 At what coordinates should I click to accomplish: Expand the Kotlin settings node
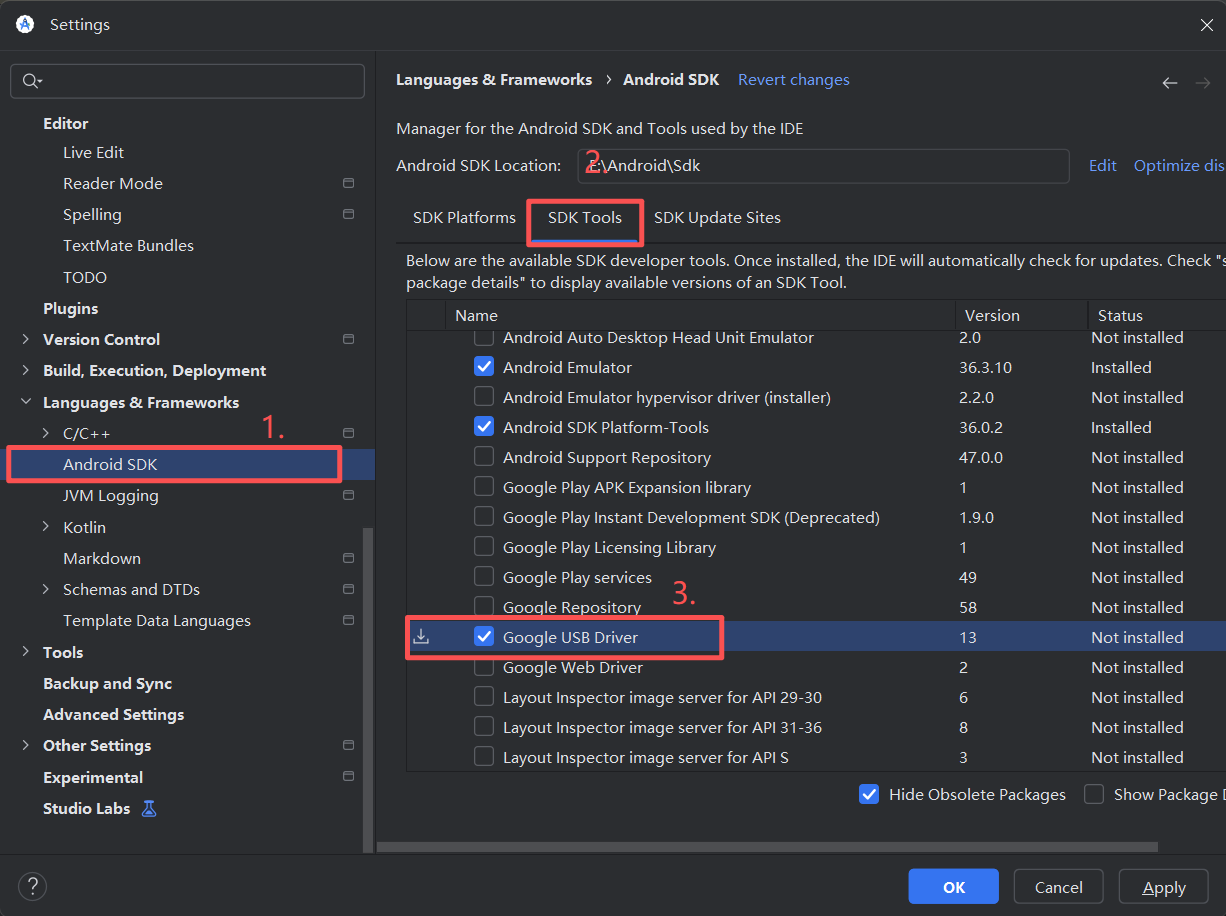[x=45, y=527]
